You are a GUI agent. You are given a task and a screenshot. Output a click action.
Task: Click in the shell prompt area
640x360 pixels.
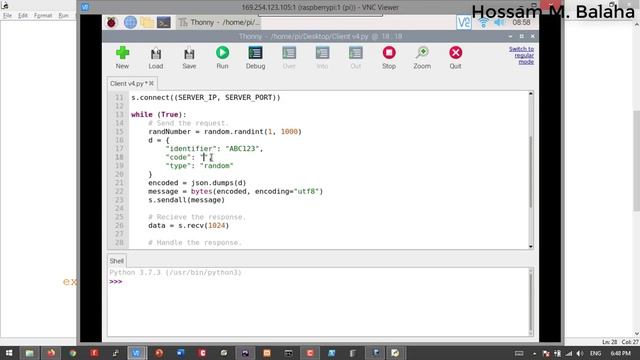point(318,302)
